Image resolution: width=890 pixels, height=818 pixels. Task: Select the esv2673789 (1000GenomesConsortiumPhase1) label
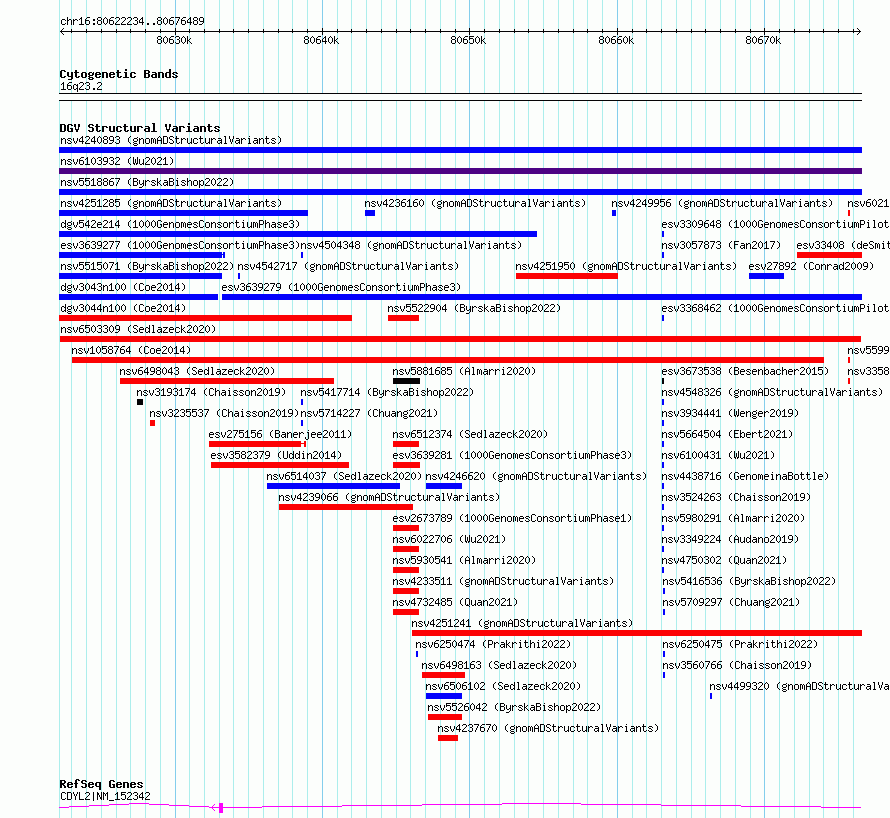pyautogui.click(x=512, y=518)
